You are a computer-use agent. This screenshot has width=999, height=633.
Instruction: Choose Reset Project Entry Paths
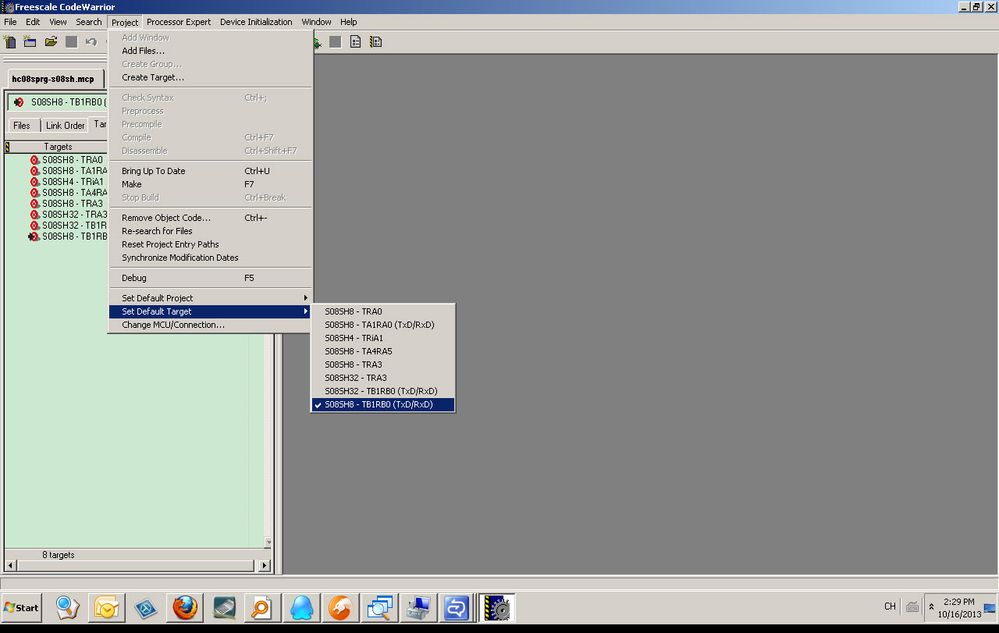[210, 245]
